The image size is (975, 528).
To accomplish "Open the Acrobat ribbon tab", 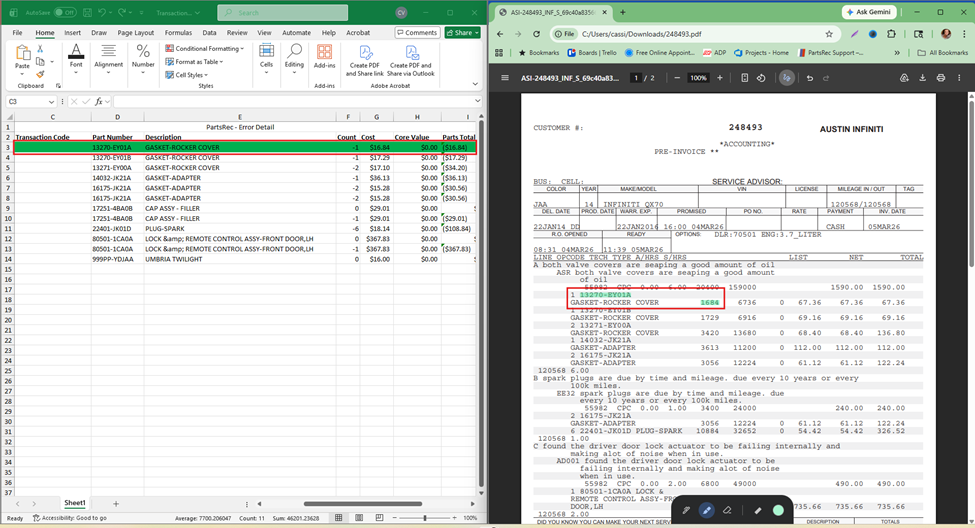I will 358,32.
